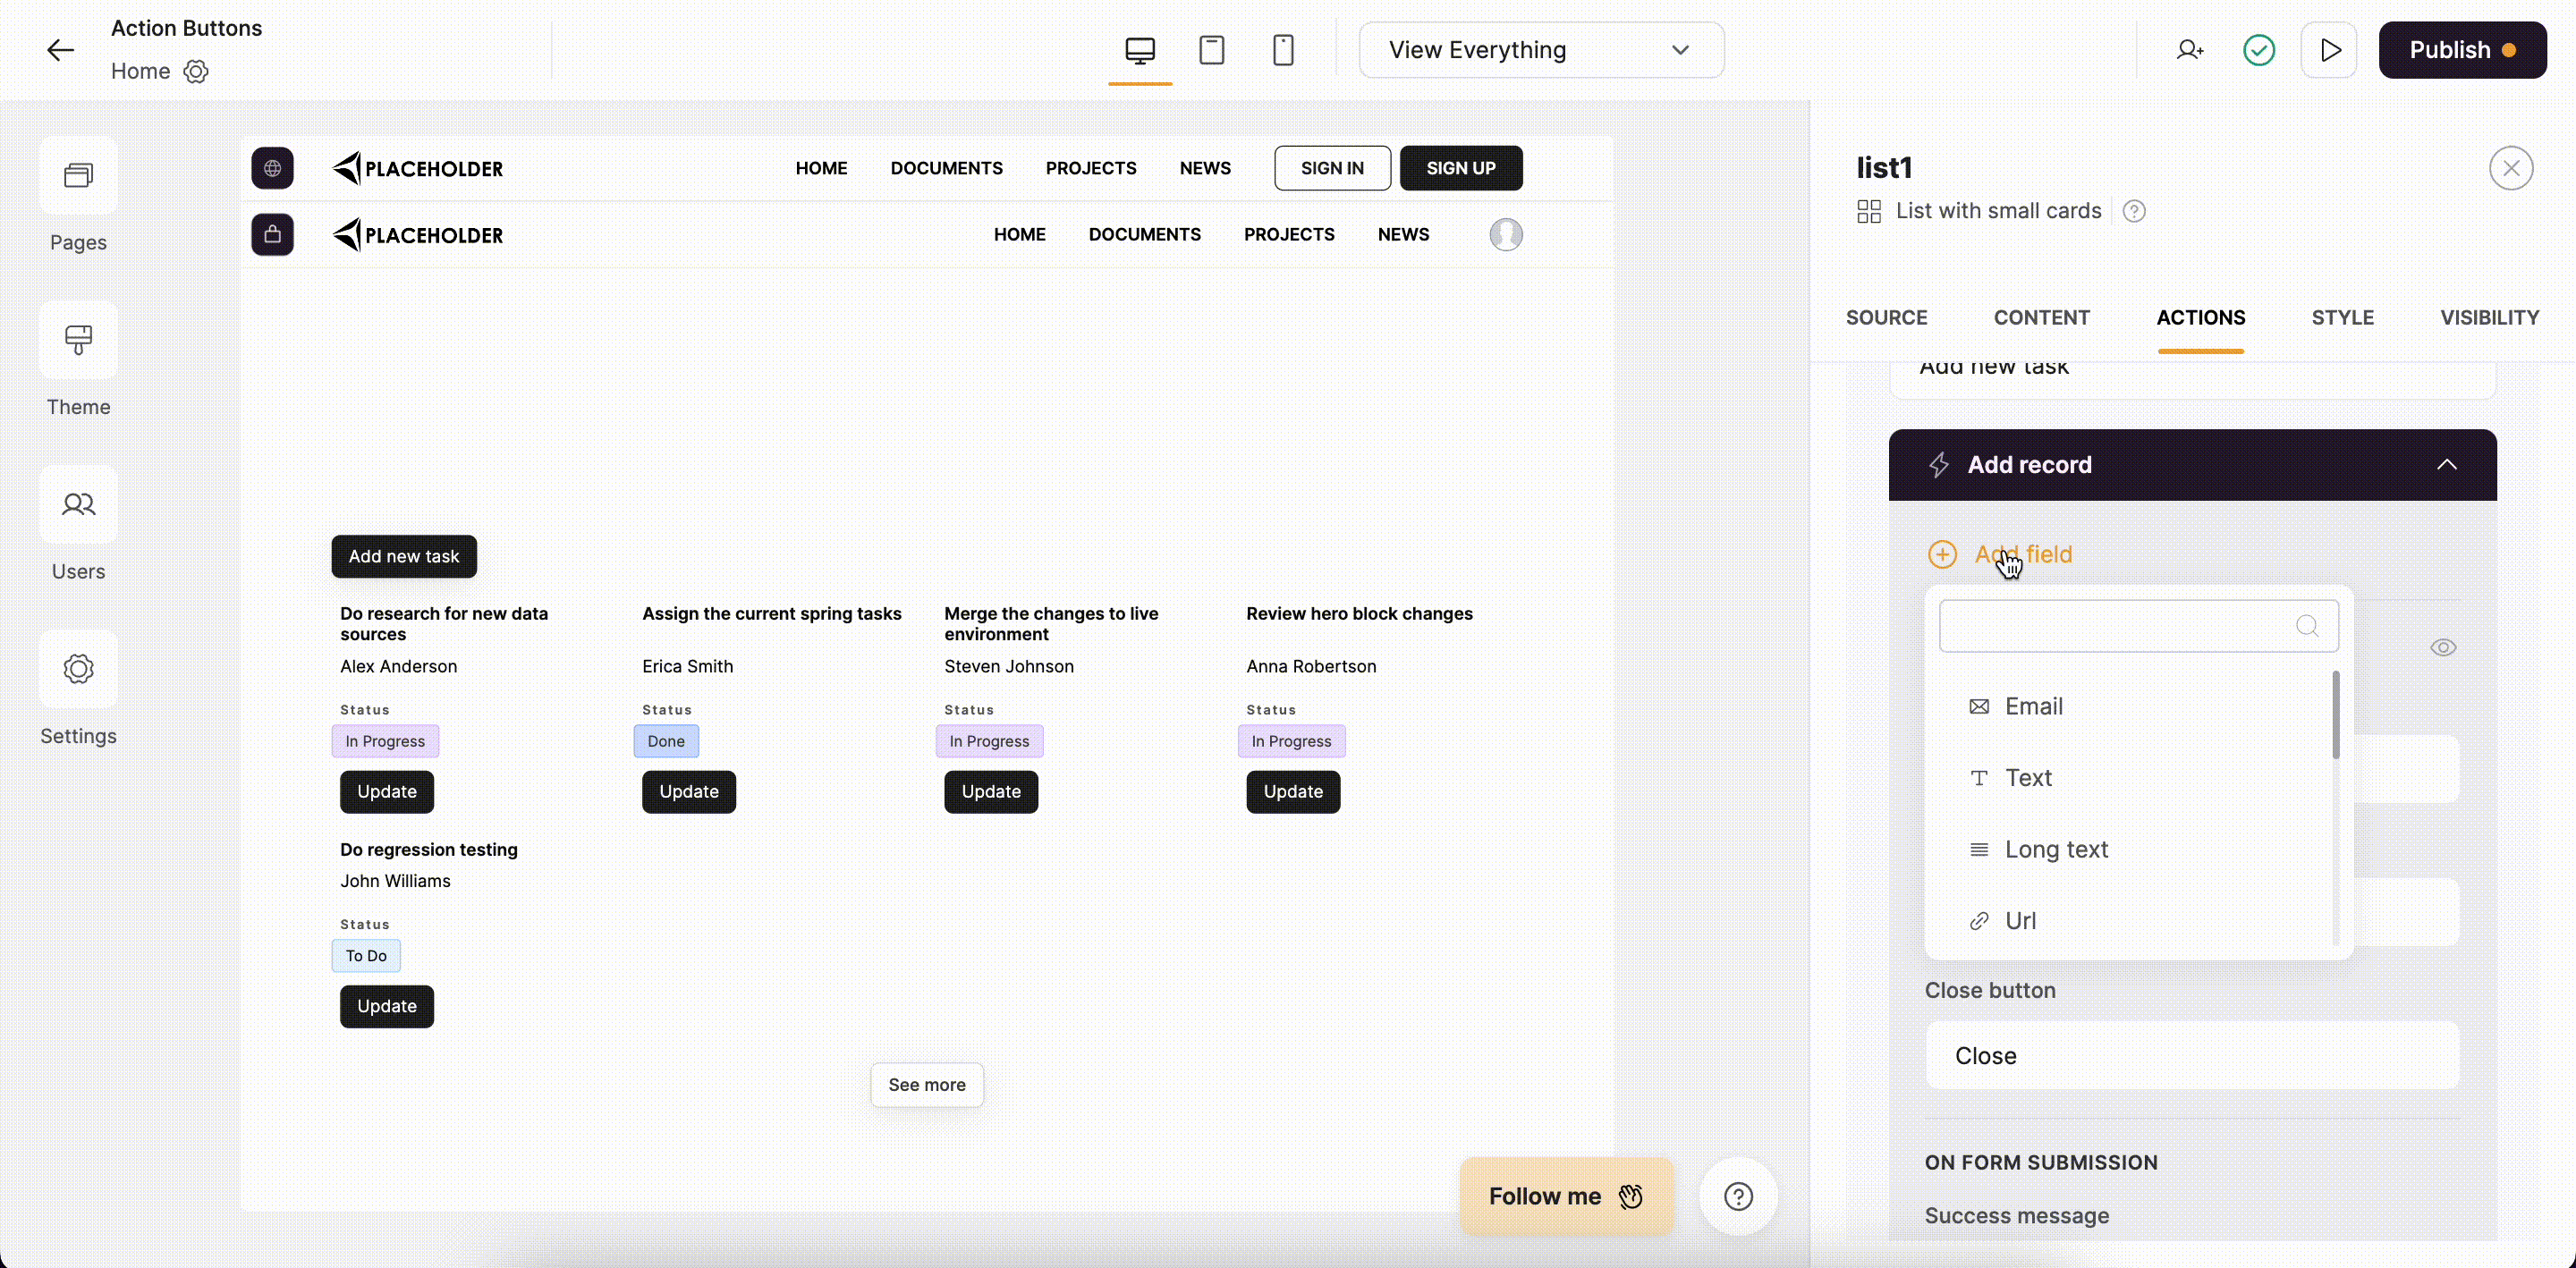The image size is (2576, 1268).
Task: Toggle field visibility with the eye icon
Action: point(2443,647)
